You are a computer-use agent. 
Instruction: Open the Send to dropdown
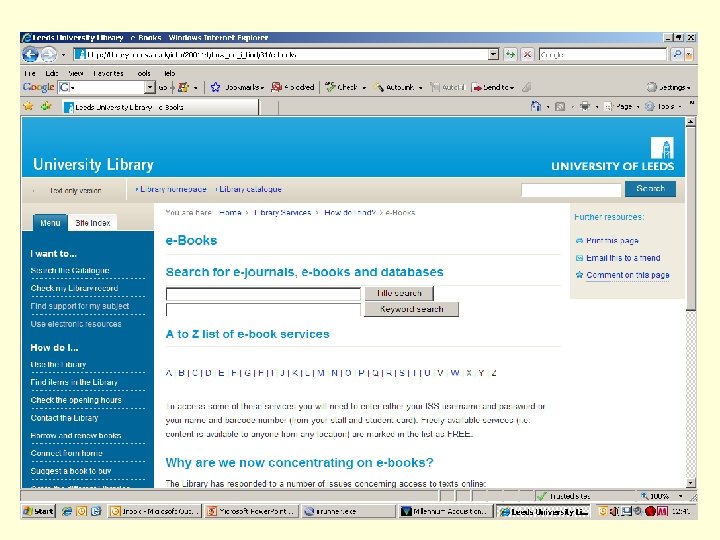(x=494, y=87)
